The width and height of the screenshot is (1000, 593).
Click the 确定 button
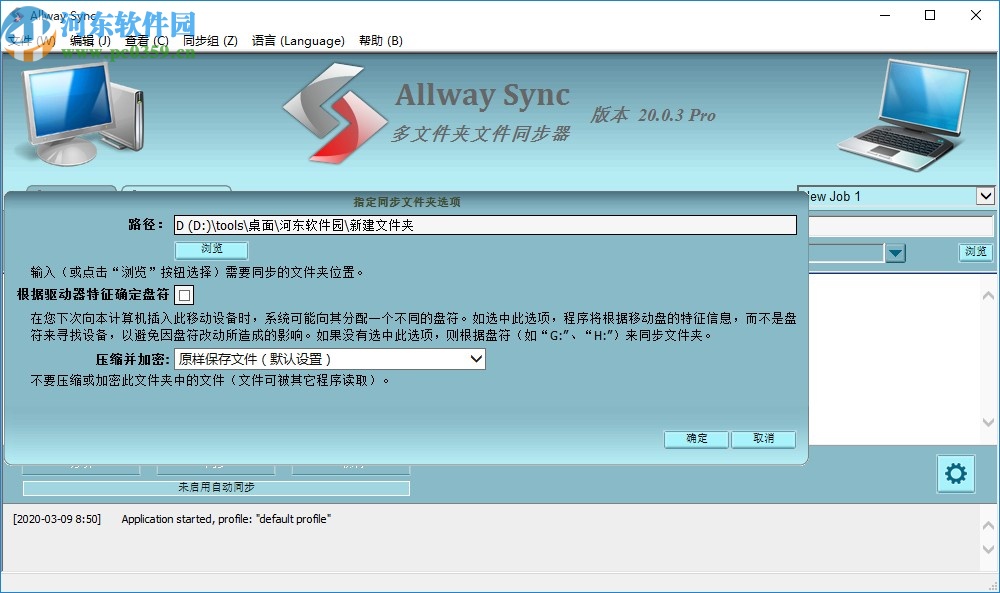[x=696, y=439]
